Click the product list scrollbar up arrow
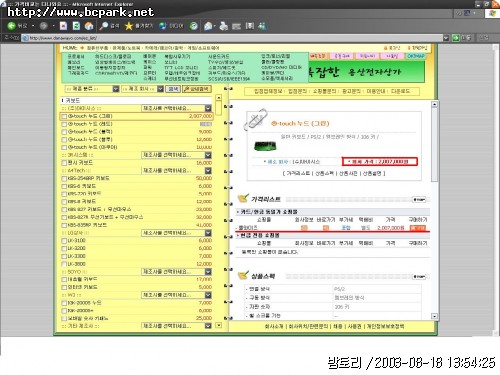This screenshot has height=375, width=500. (219, 98)
